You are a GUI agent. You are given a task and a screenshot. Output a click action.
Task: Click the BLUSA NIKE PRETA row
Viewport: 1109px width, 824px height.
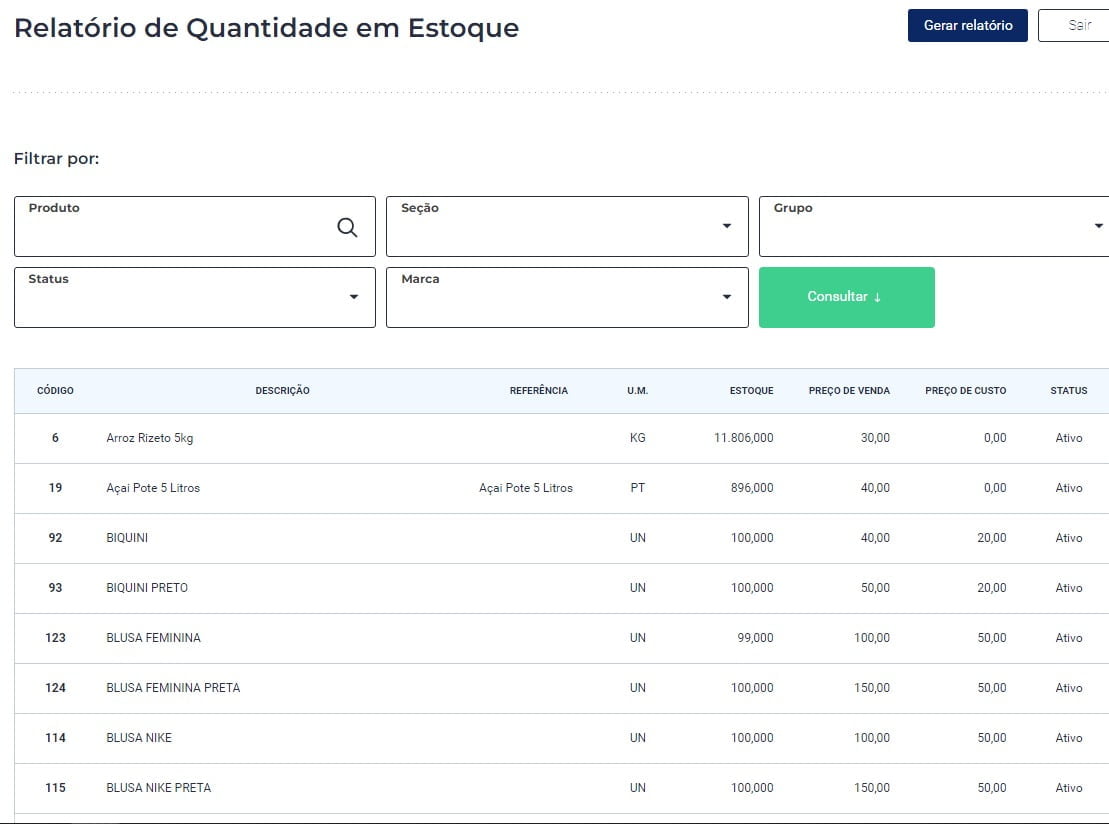coord(158,788)
